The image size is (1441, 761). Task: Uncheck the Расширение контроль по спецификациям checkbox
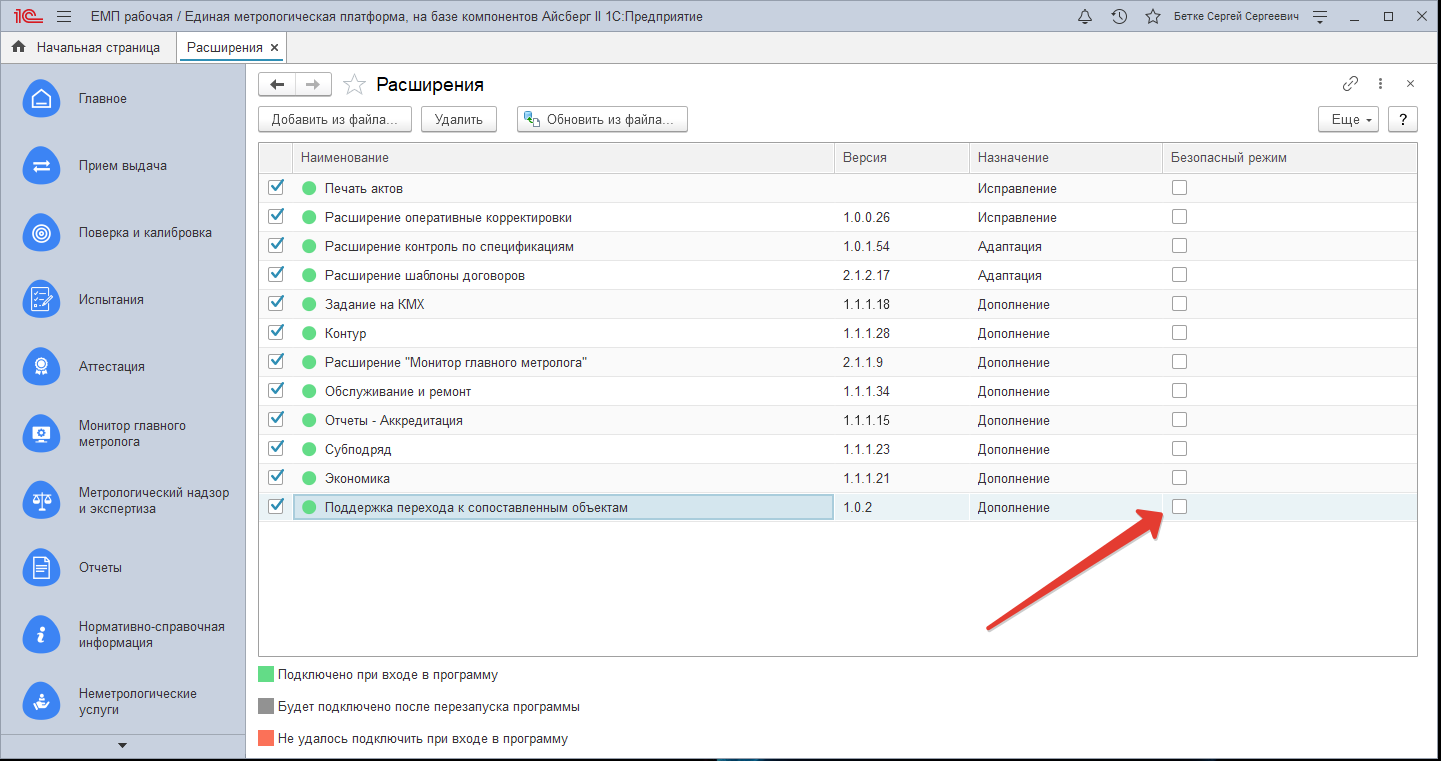pos(276,245)
